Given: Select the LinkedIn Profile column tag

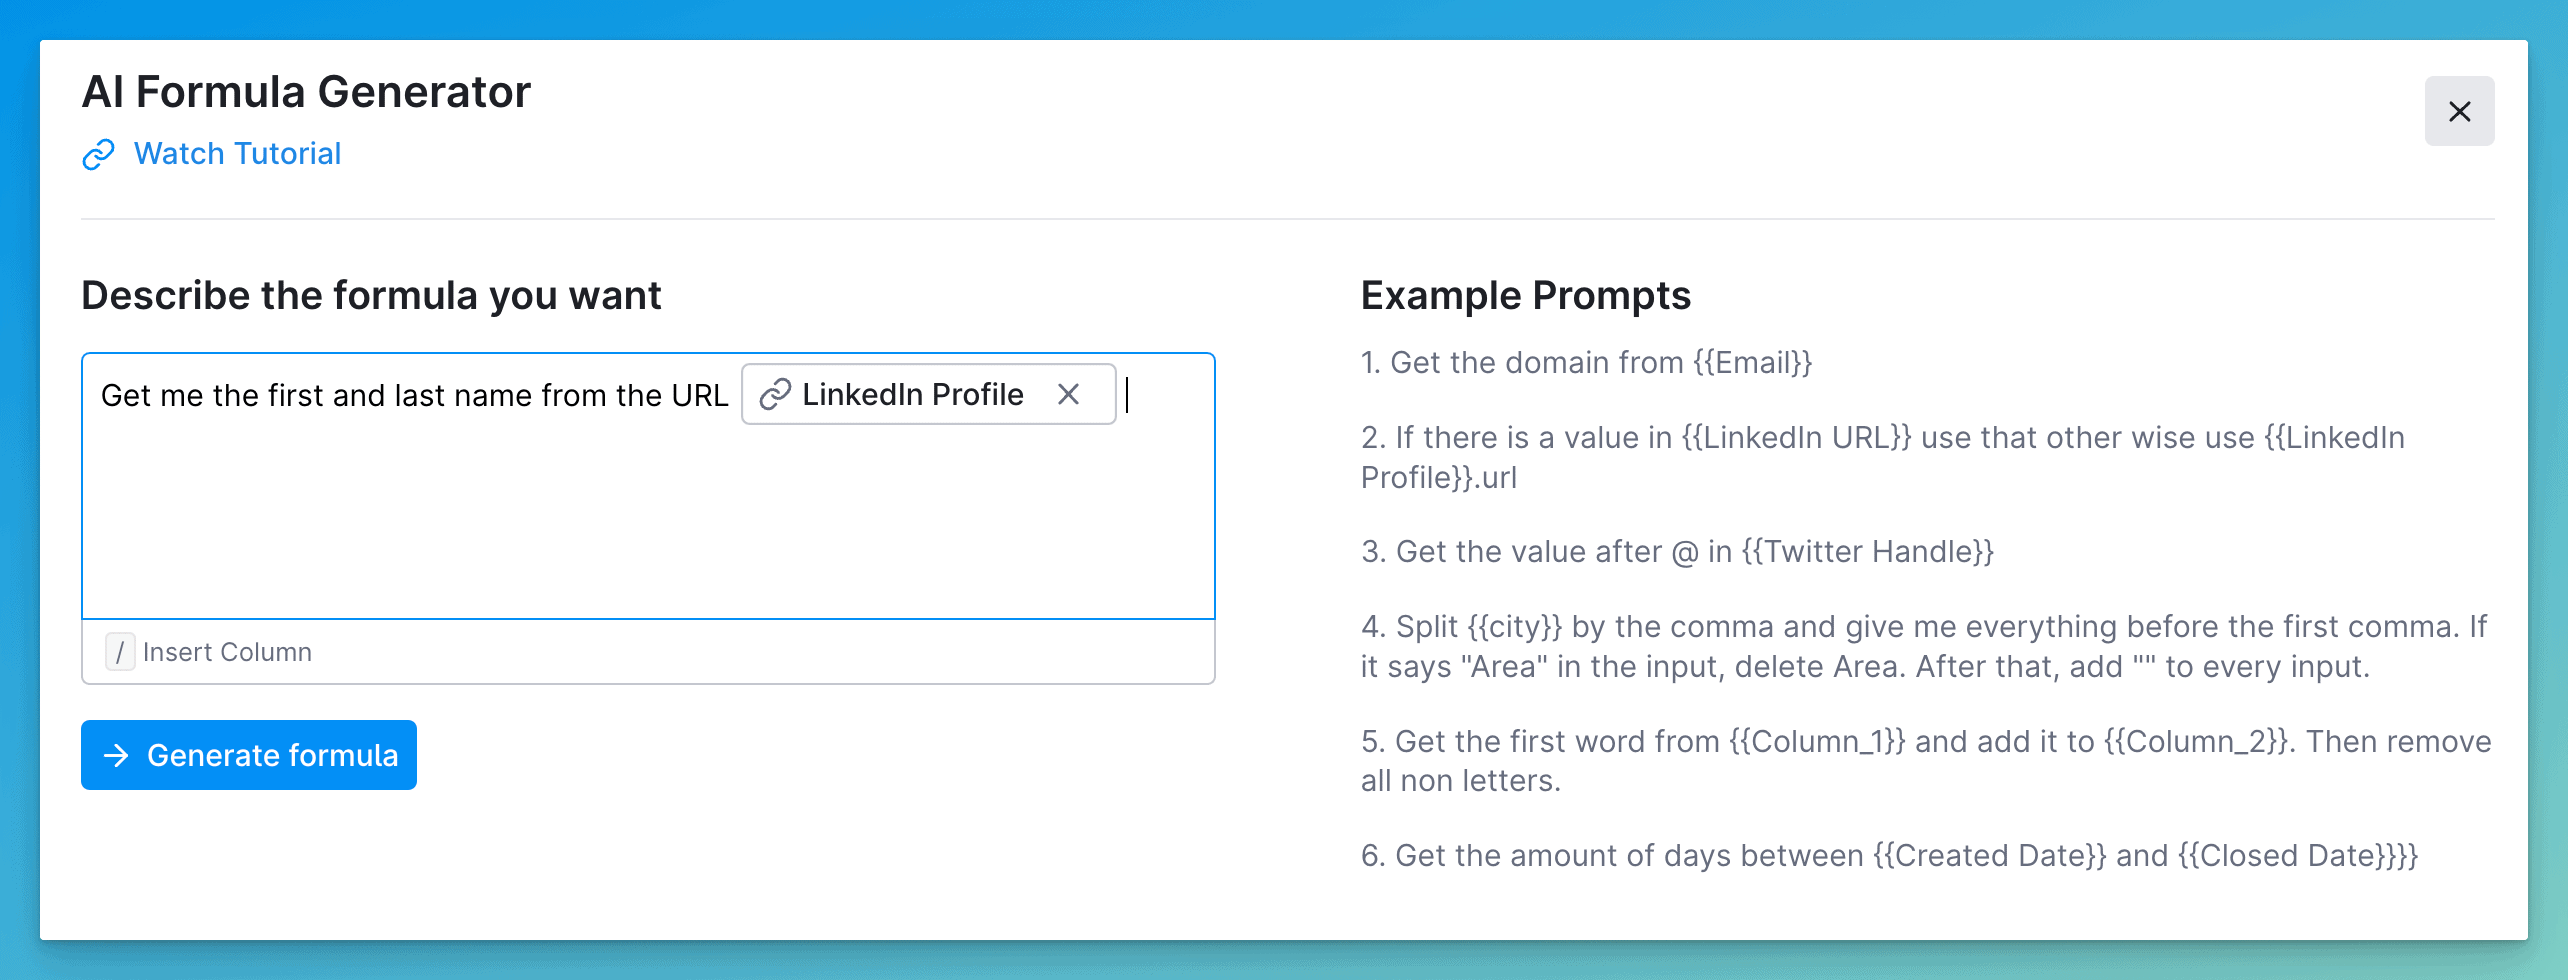Looking at the screenshot, I should pyautogui.click(x=912, y=395).
